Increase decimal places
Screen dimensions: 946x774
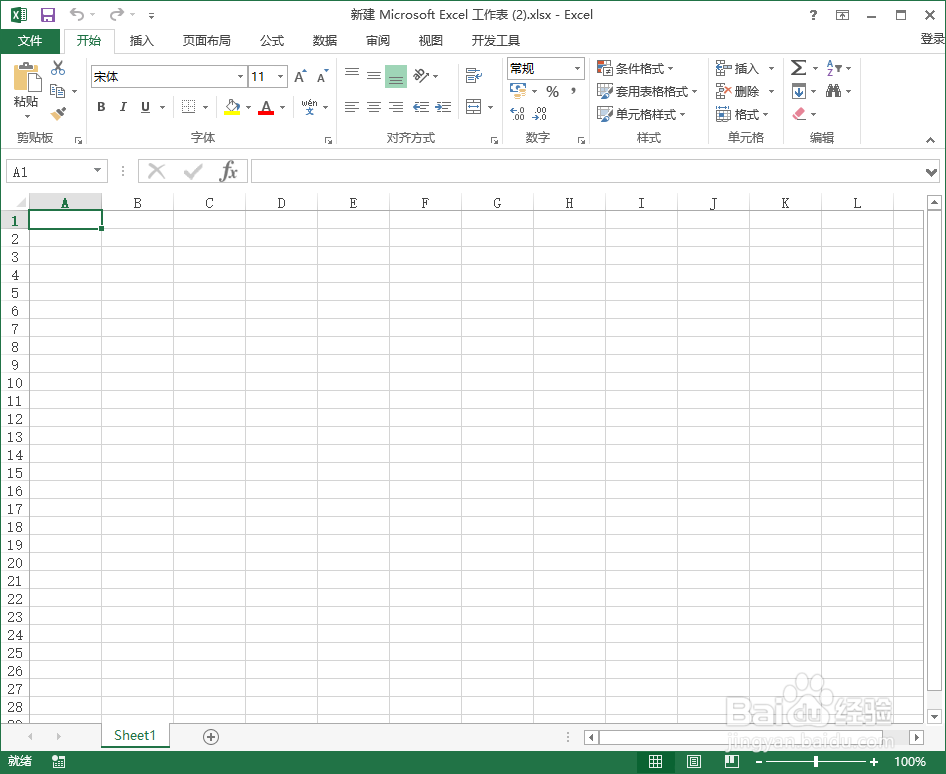pos(518,113)
